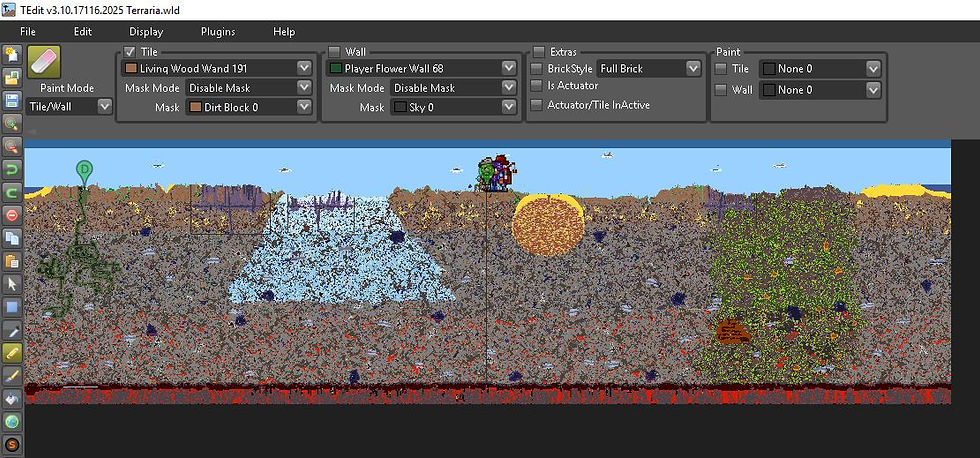
Task: Open the Paint Wall None 0 dropdown
Action: (x=820, y=90)
